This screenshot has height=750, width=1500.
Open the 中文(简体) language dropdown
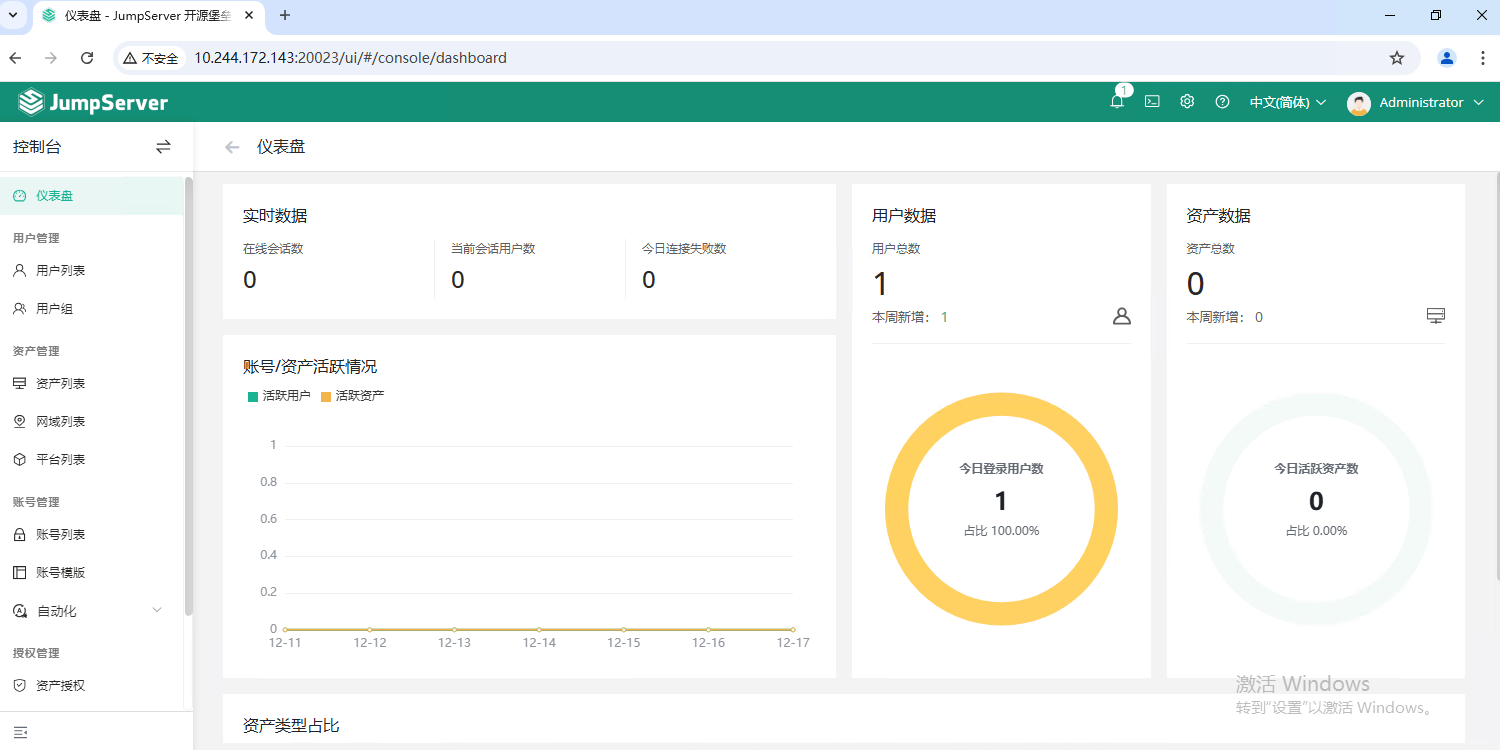pyautogui.click(x=1287, y=102)
